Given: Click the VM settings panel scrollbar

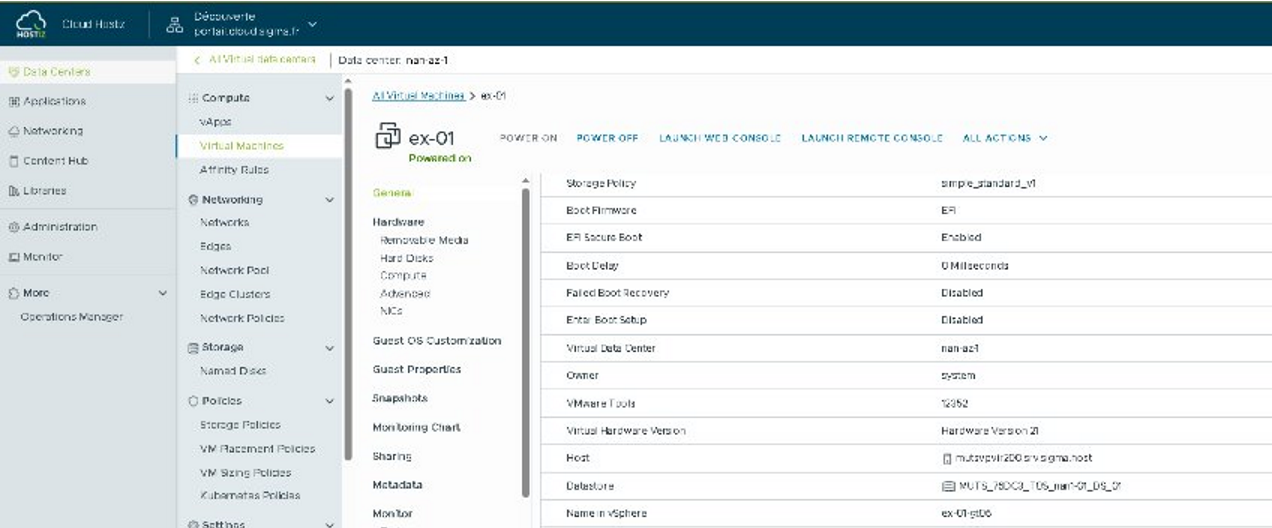Looking at the screenshot, I should tap(526, 340).
